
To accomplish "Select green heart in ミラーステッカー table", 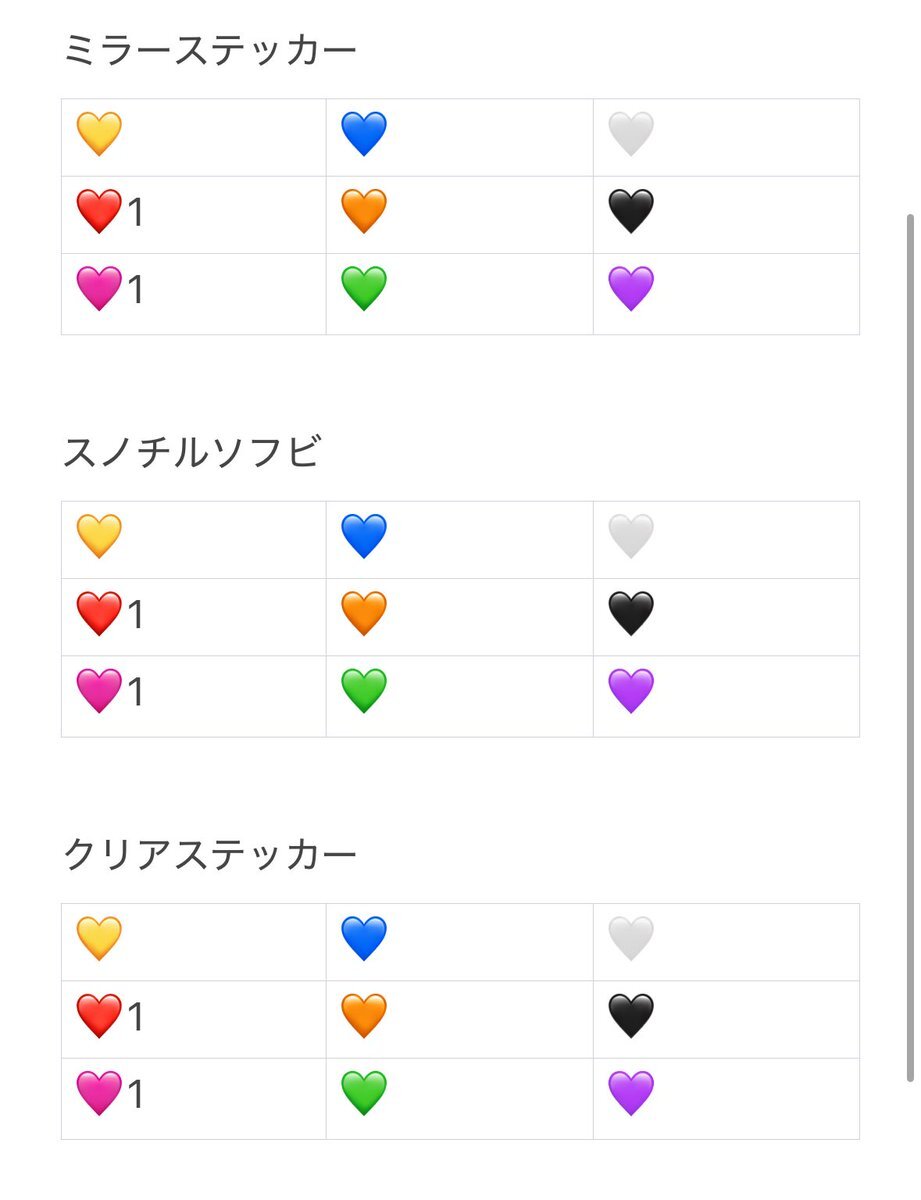I will click(364, 290).
